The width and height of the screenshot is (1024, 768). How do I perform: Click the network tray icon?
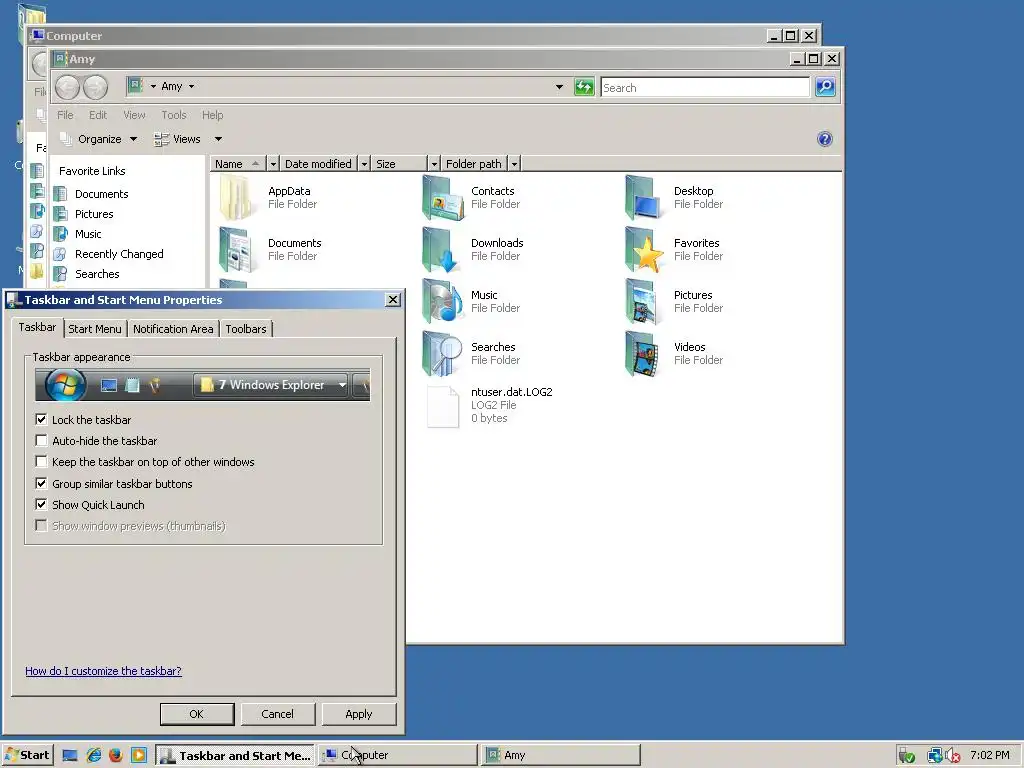pyautogui.click(x=935, y=756)
